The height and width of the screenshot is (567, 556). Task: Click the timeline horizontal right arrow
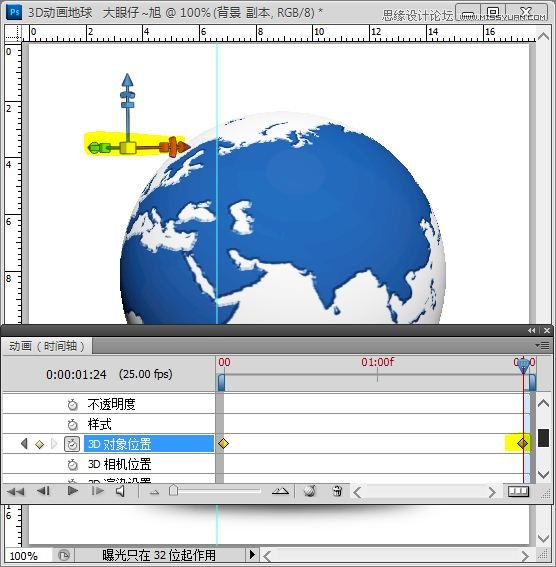(x=492, y=492)
